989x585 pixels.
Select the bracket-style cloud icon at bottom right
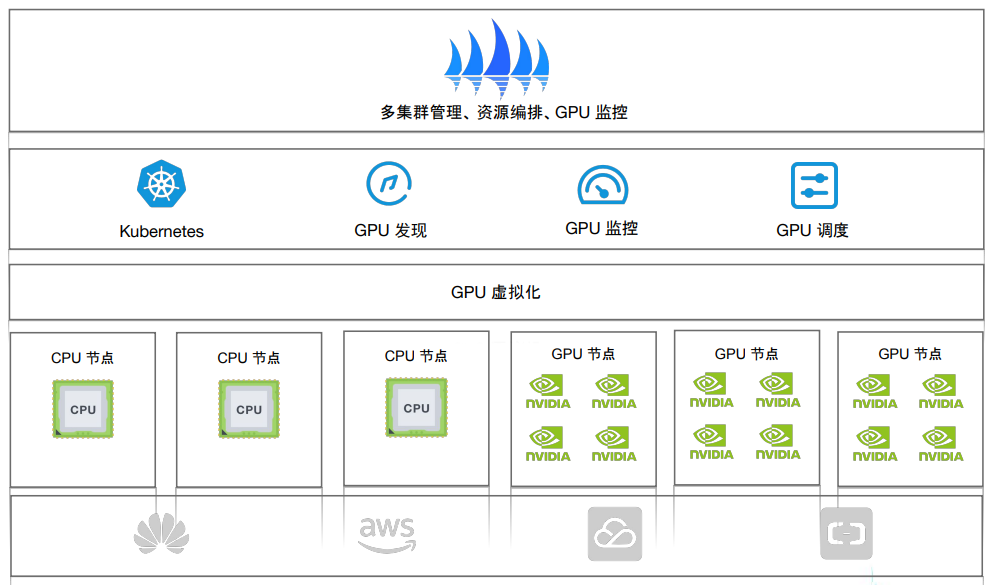[x=846, y=533]
